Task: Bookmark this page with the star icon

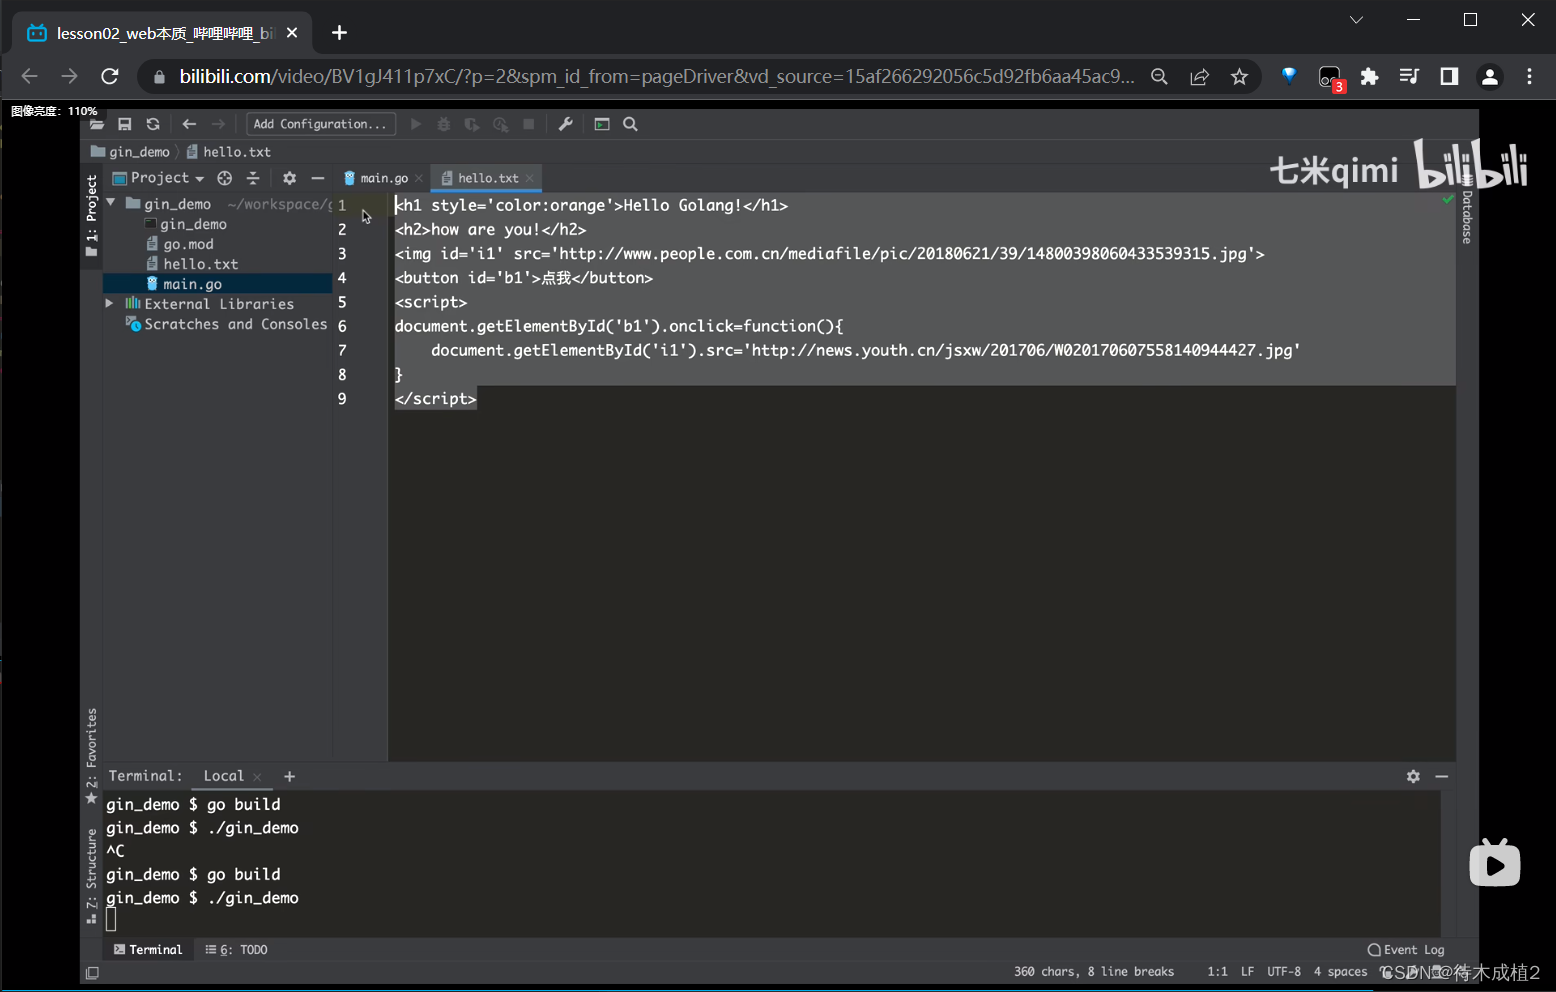Action: click(x=1240, y=77)
